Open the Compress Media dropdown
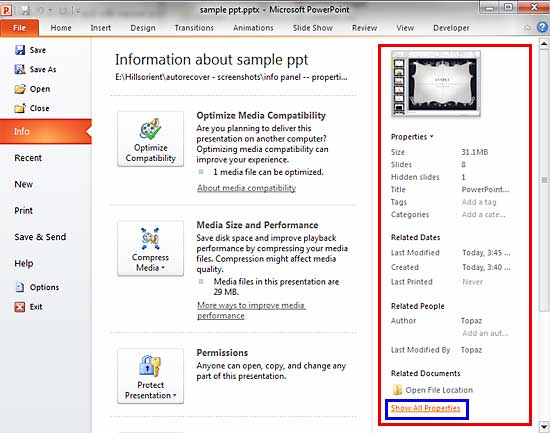The width and height of the screenshot is (550, 433). pyautogui.click(x=150, y=248)
